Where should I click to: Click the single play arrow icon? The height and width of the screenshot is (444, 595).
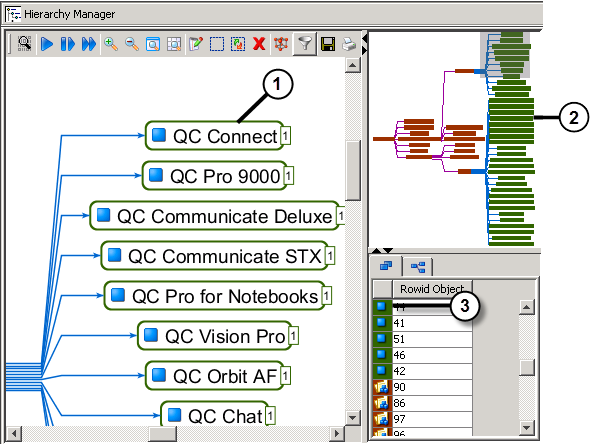[47, 44]
